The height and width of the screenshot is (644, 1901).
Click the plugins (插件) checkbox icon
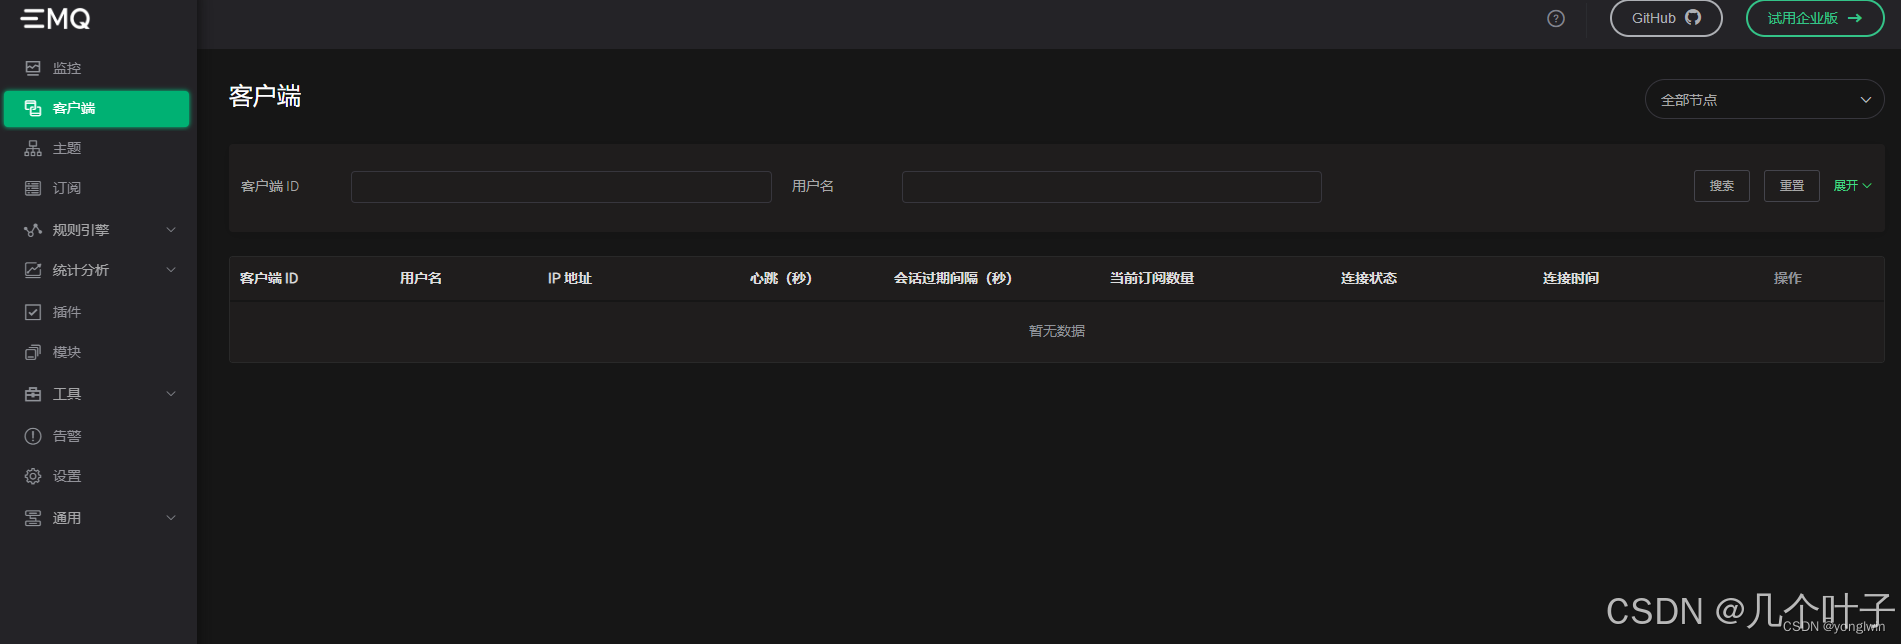point(33,312)
